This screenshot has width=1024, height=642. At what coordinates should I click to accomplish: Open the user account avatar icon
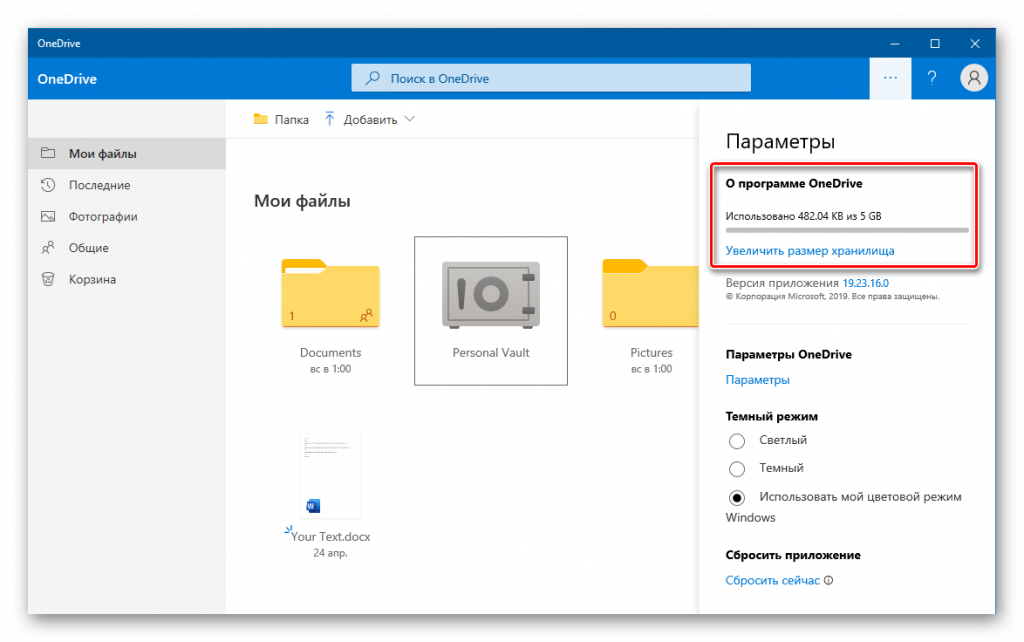pyautogui.click(x=973, y=78)
